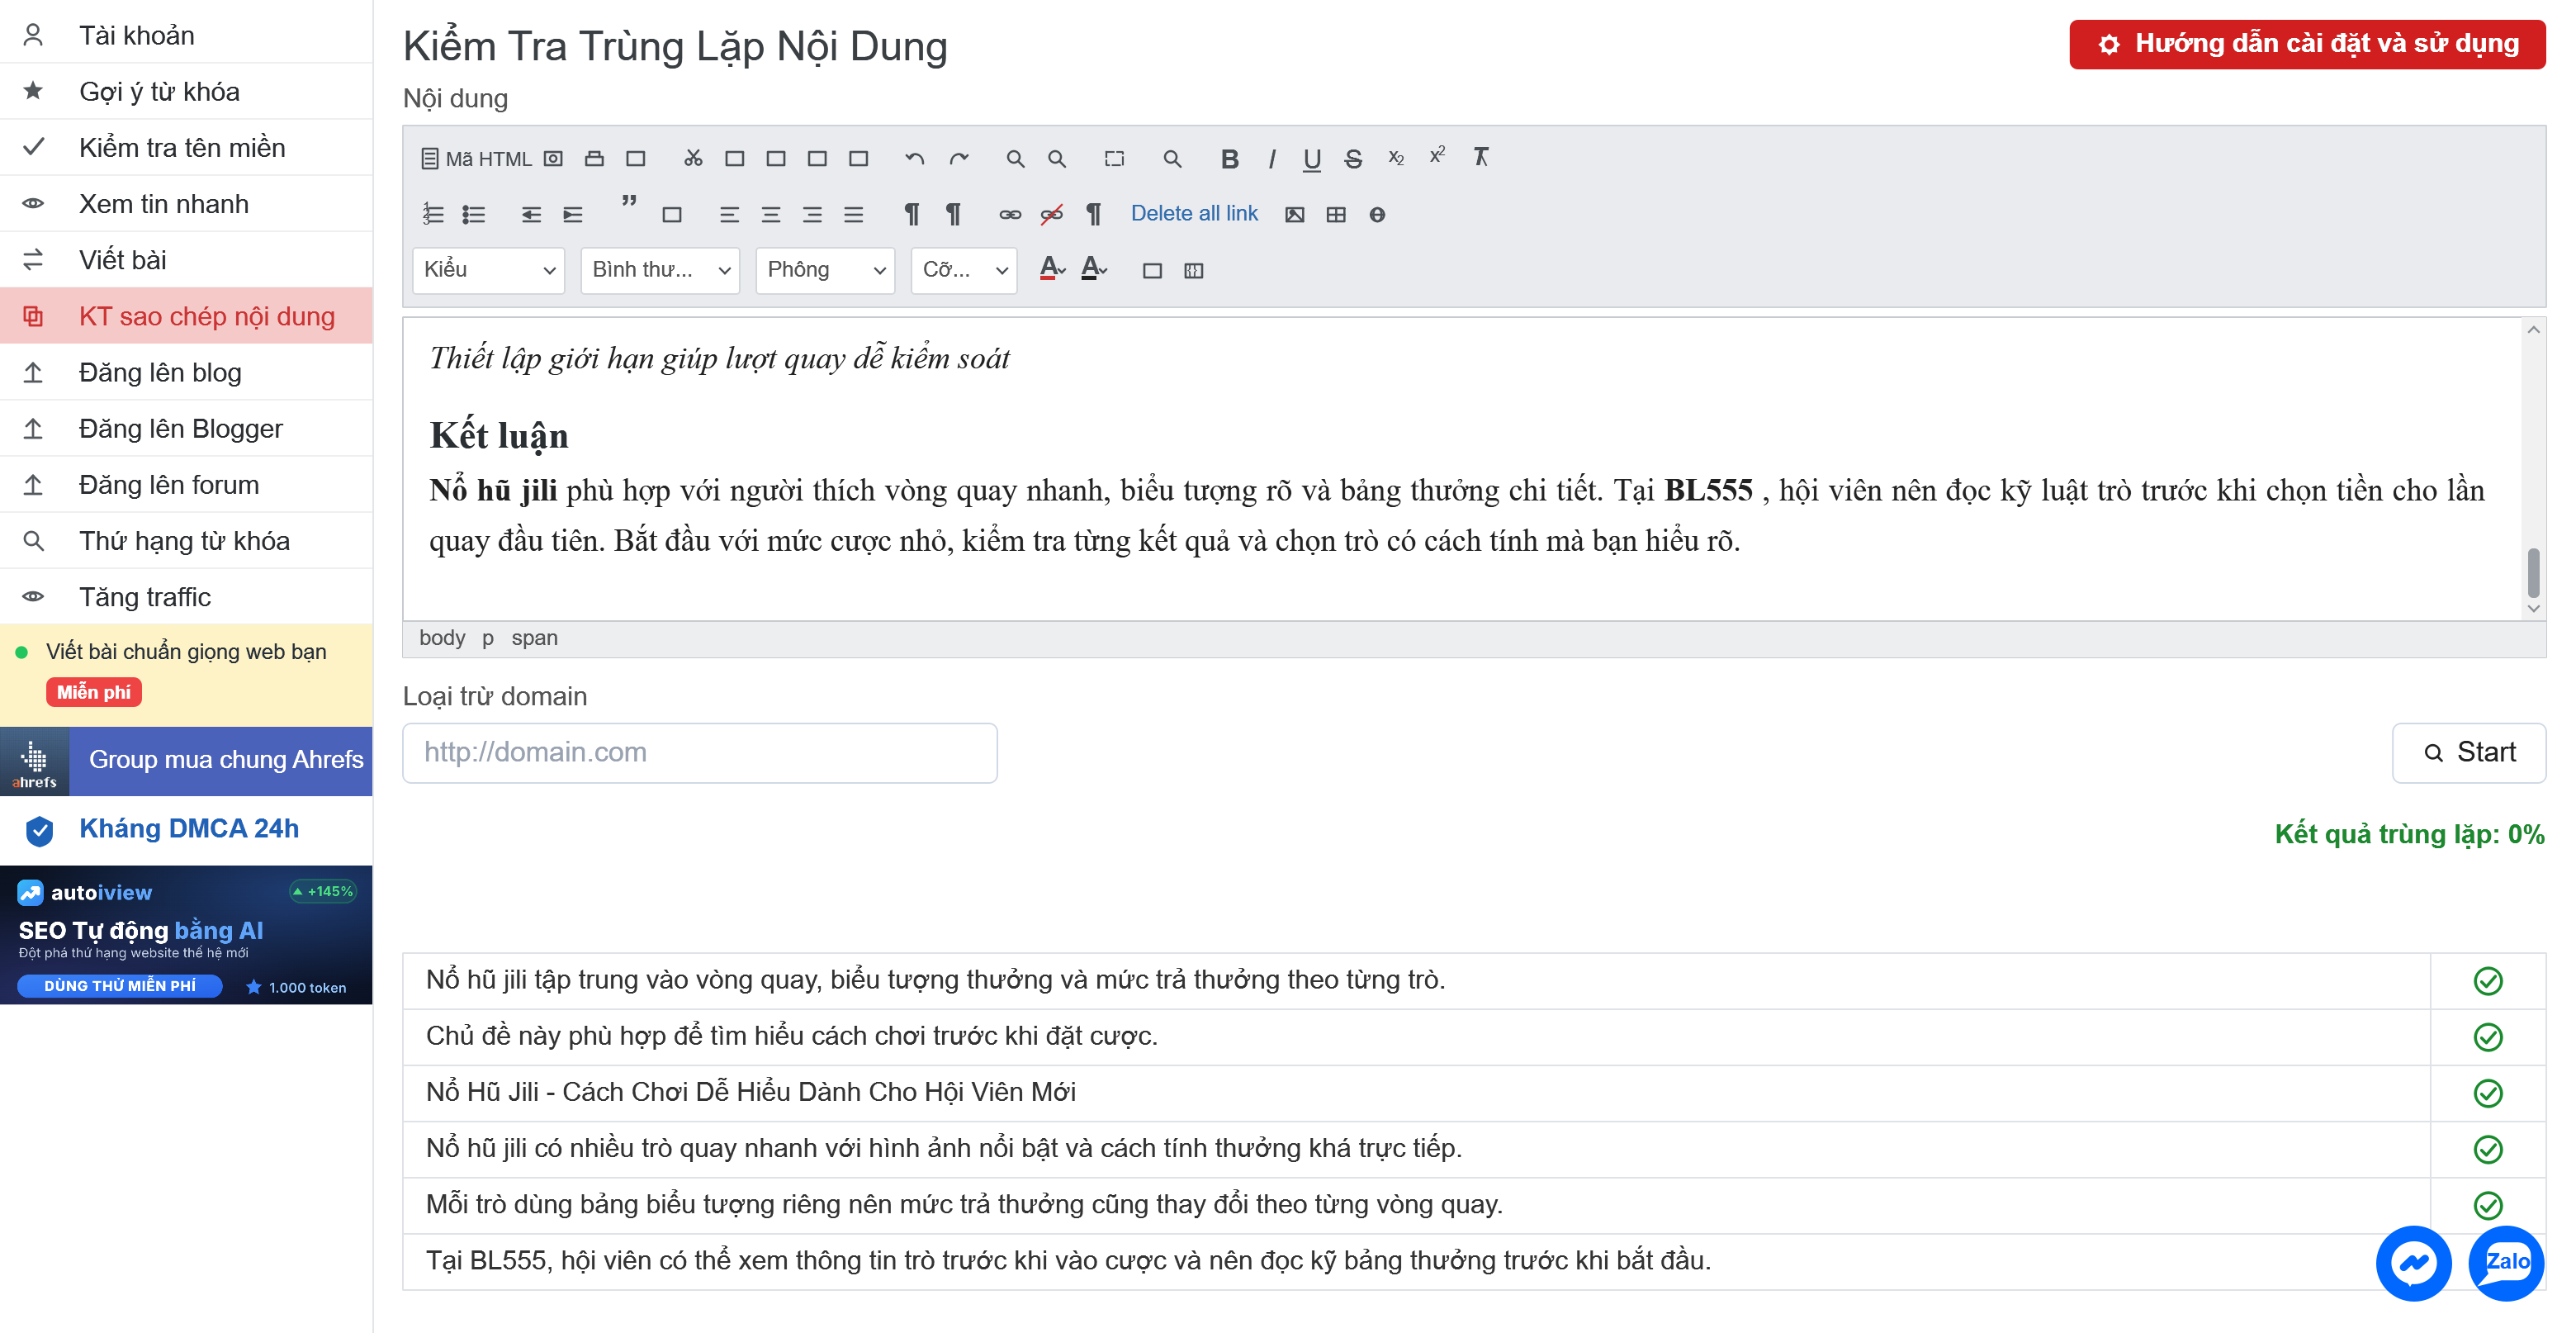
Task: Open the text color picker
Action: point(1052,270)
